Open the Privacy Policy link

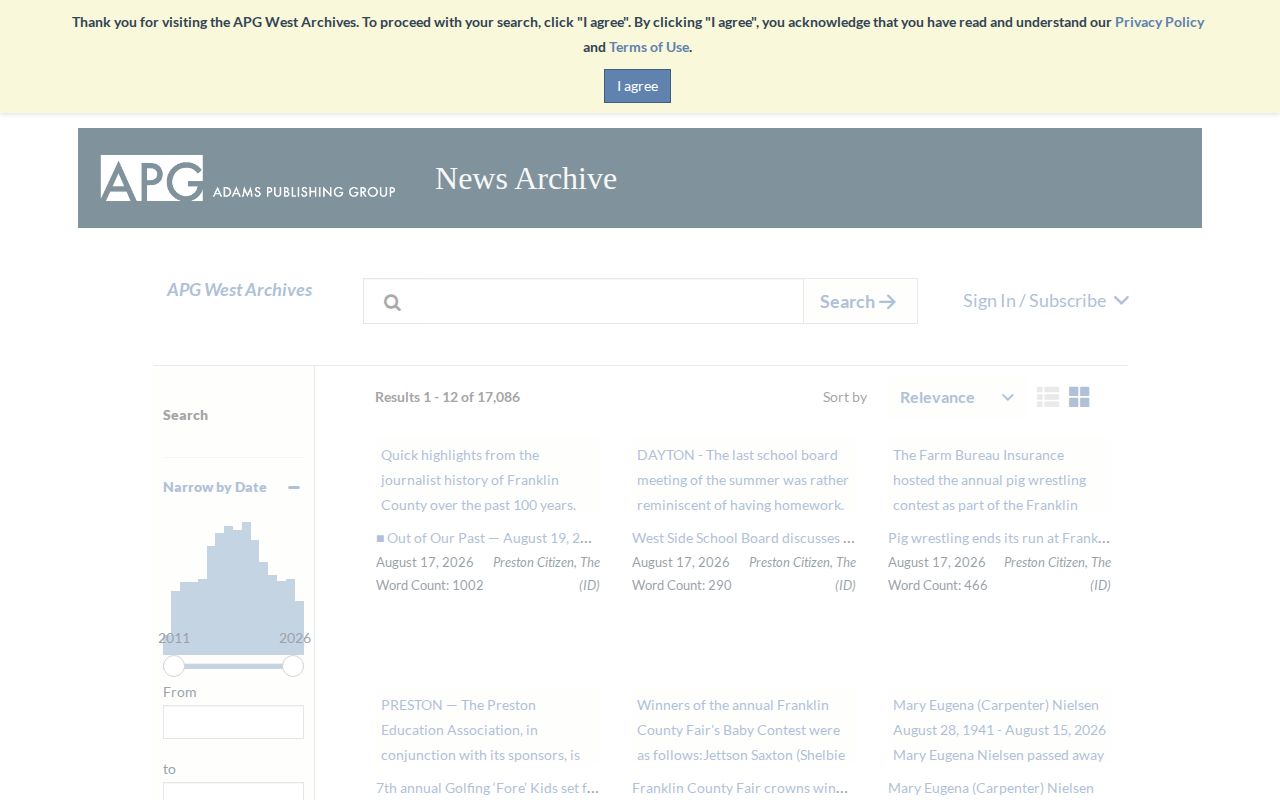pyautogui.click(x=1159, y=22)
